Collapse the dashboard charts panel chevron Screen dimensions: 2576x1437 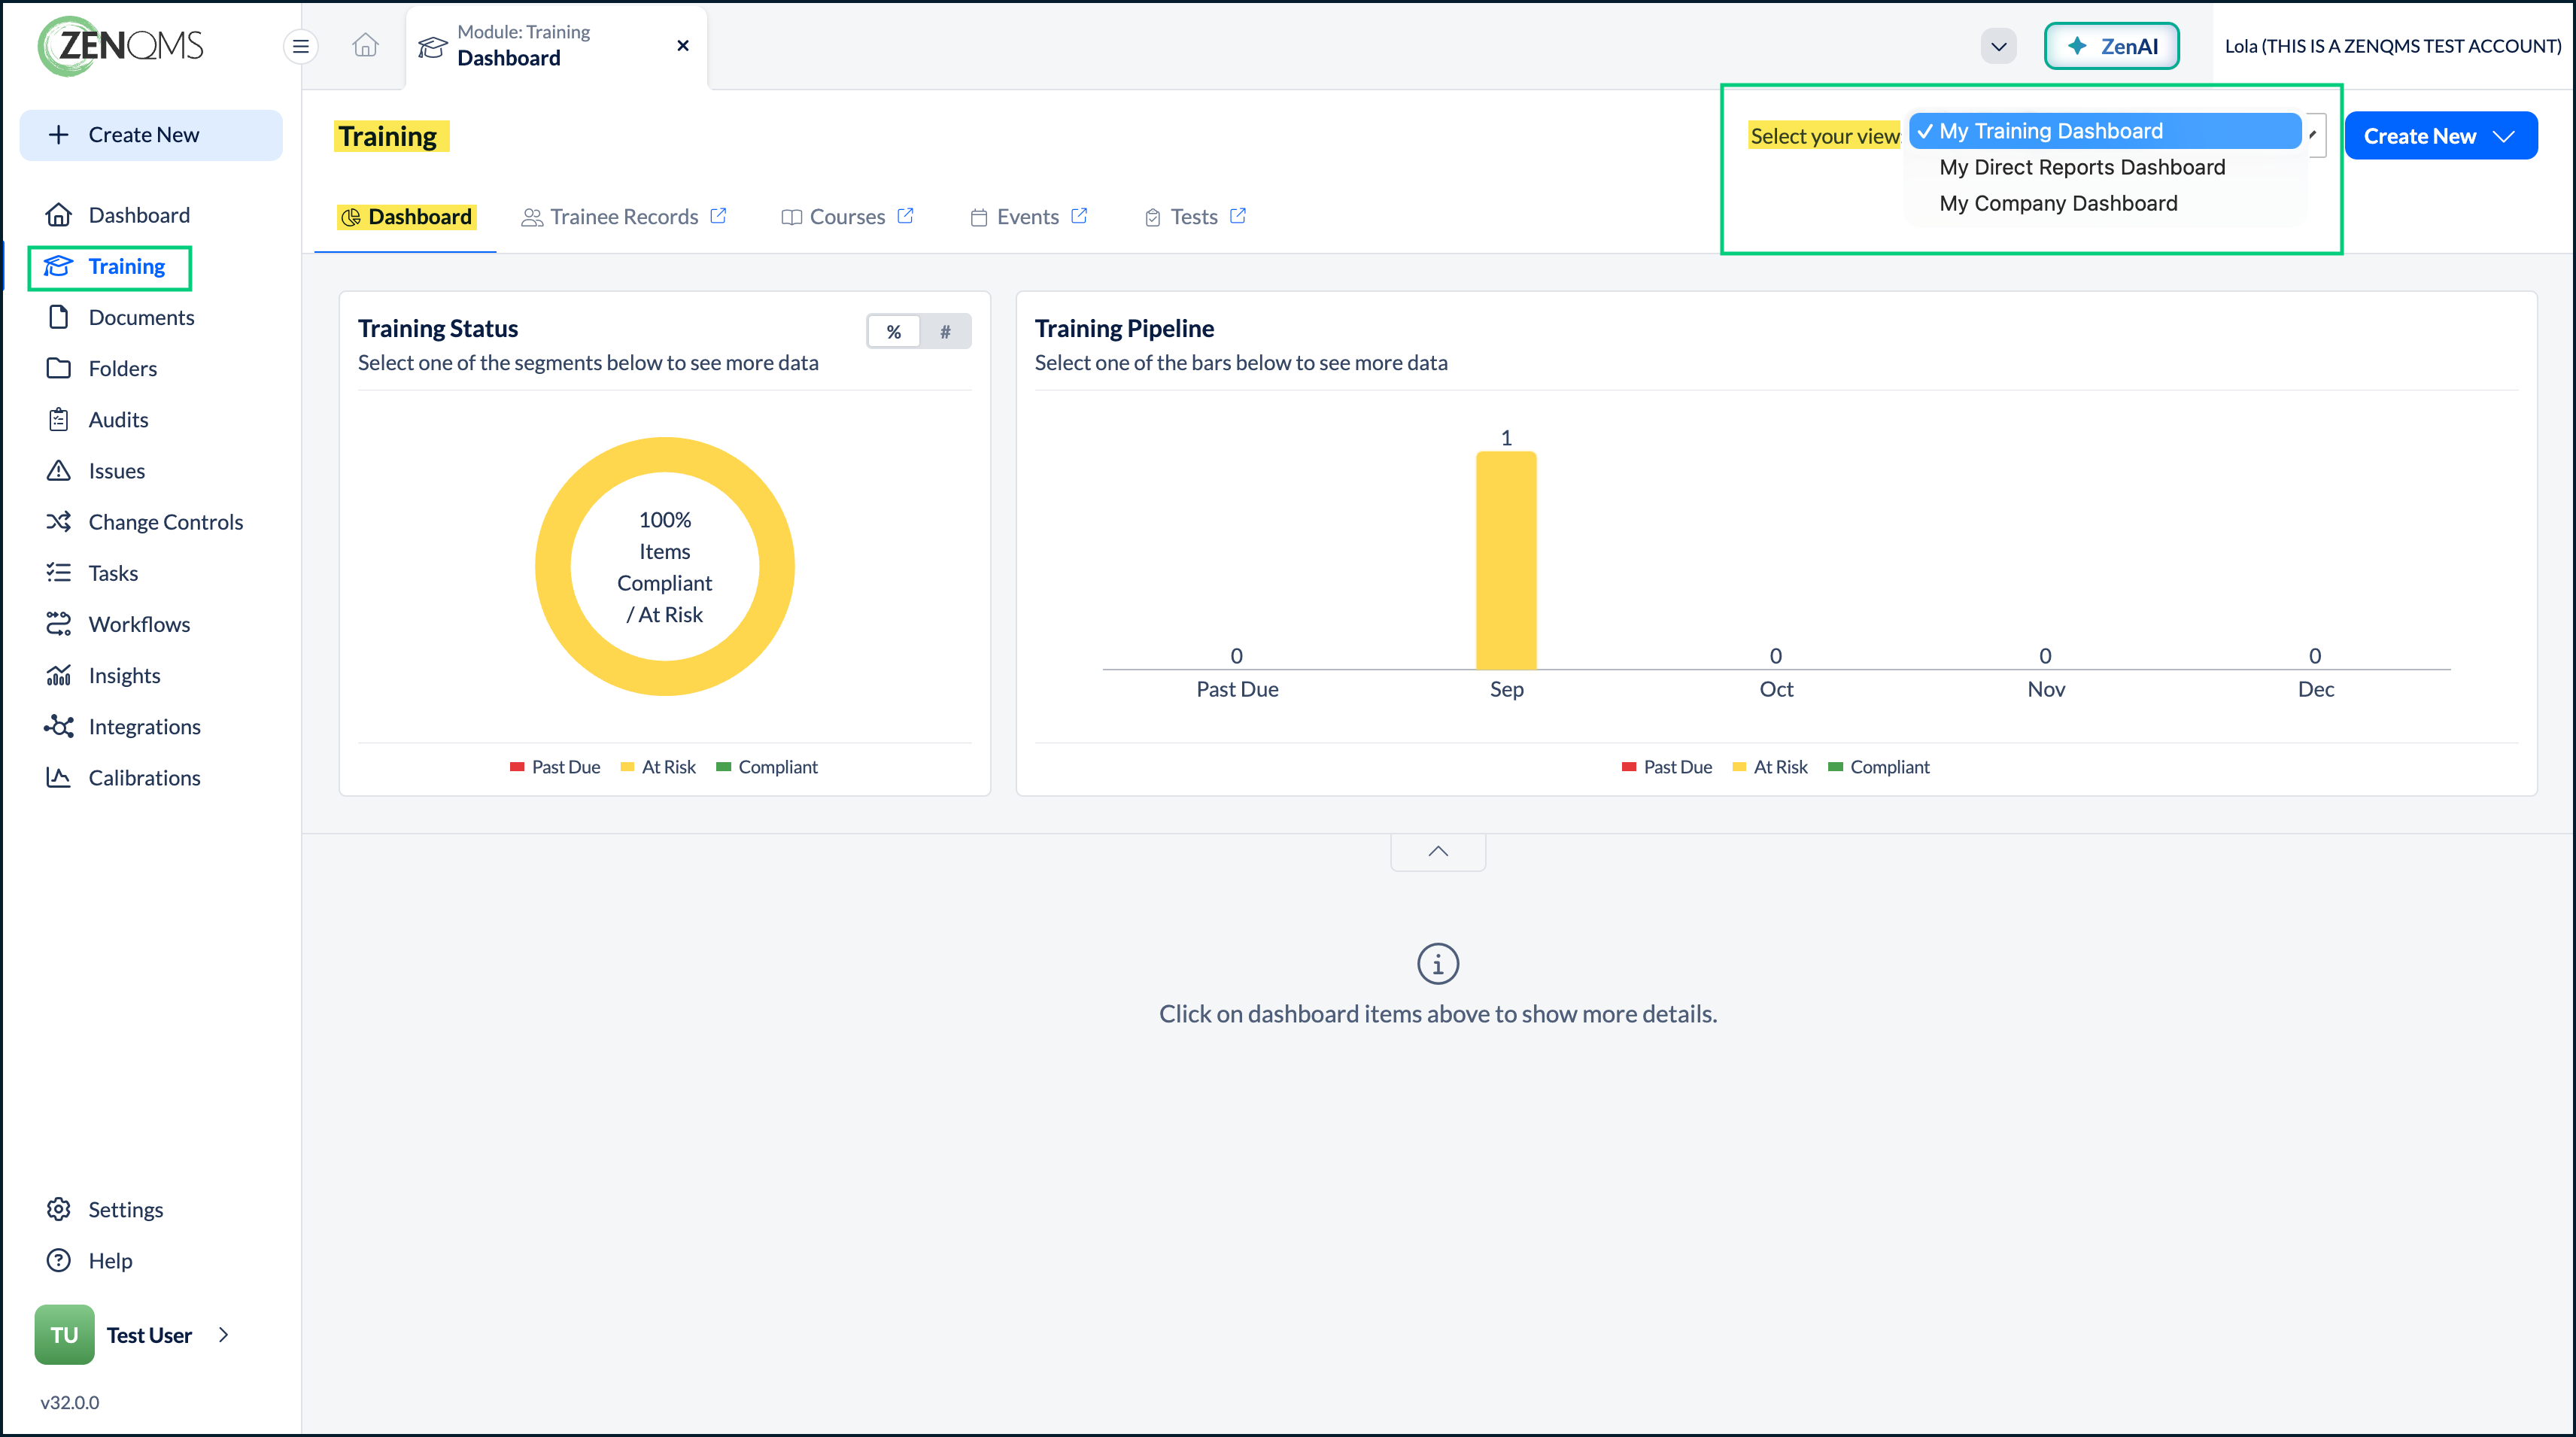point(1438,851)
